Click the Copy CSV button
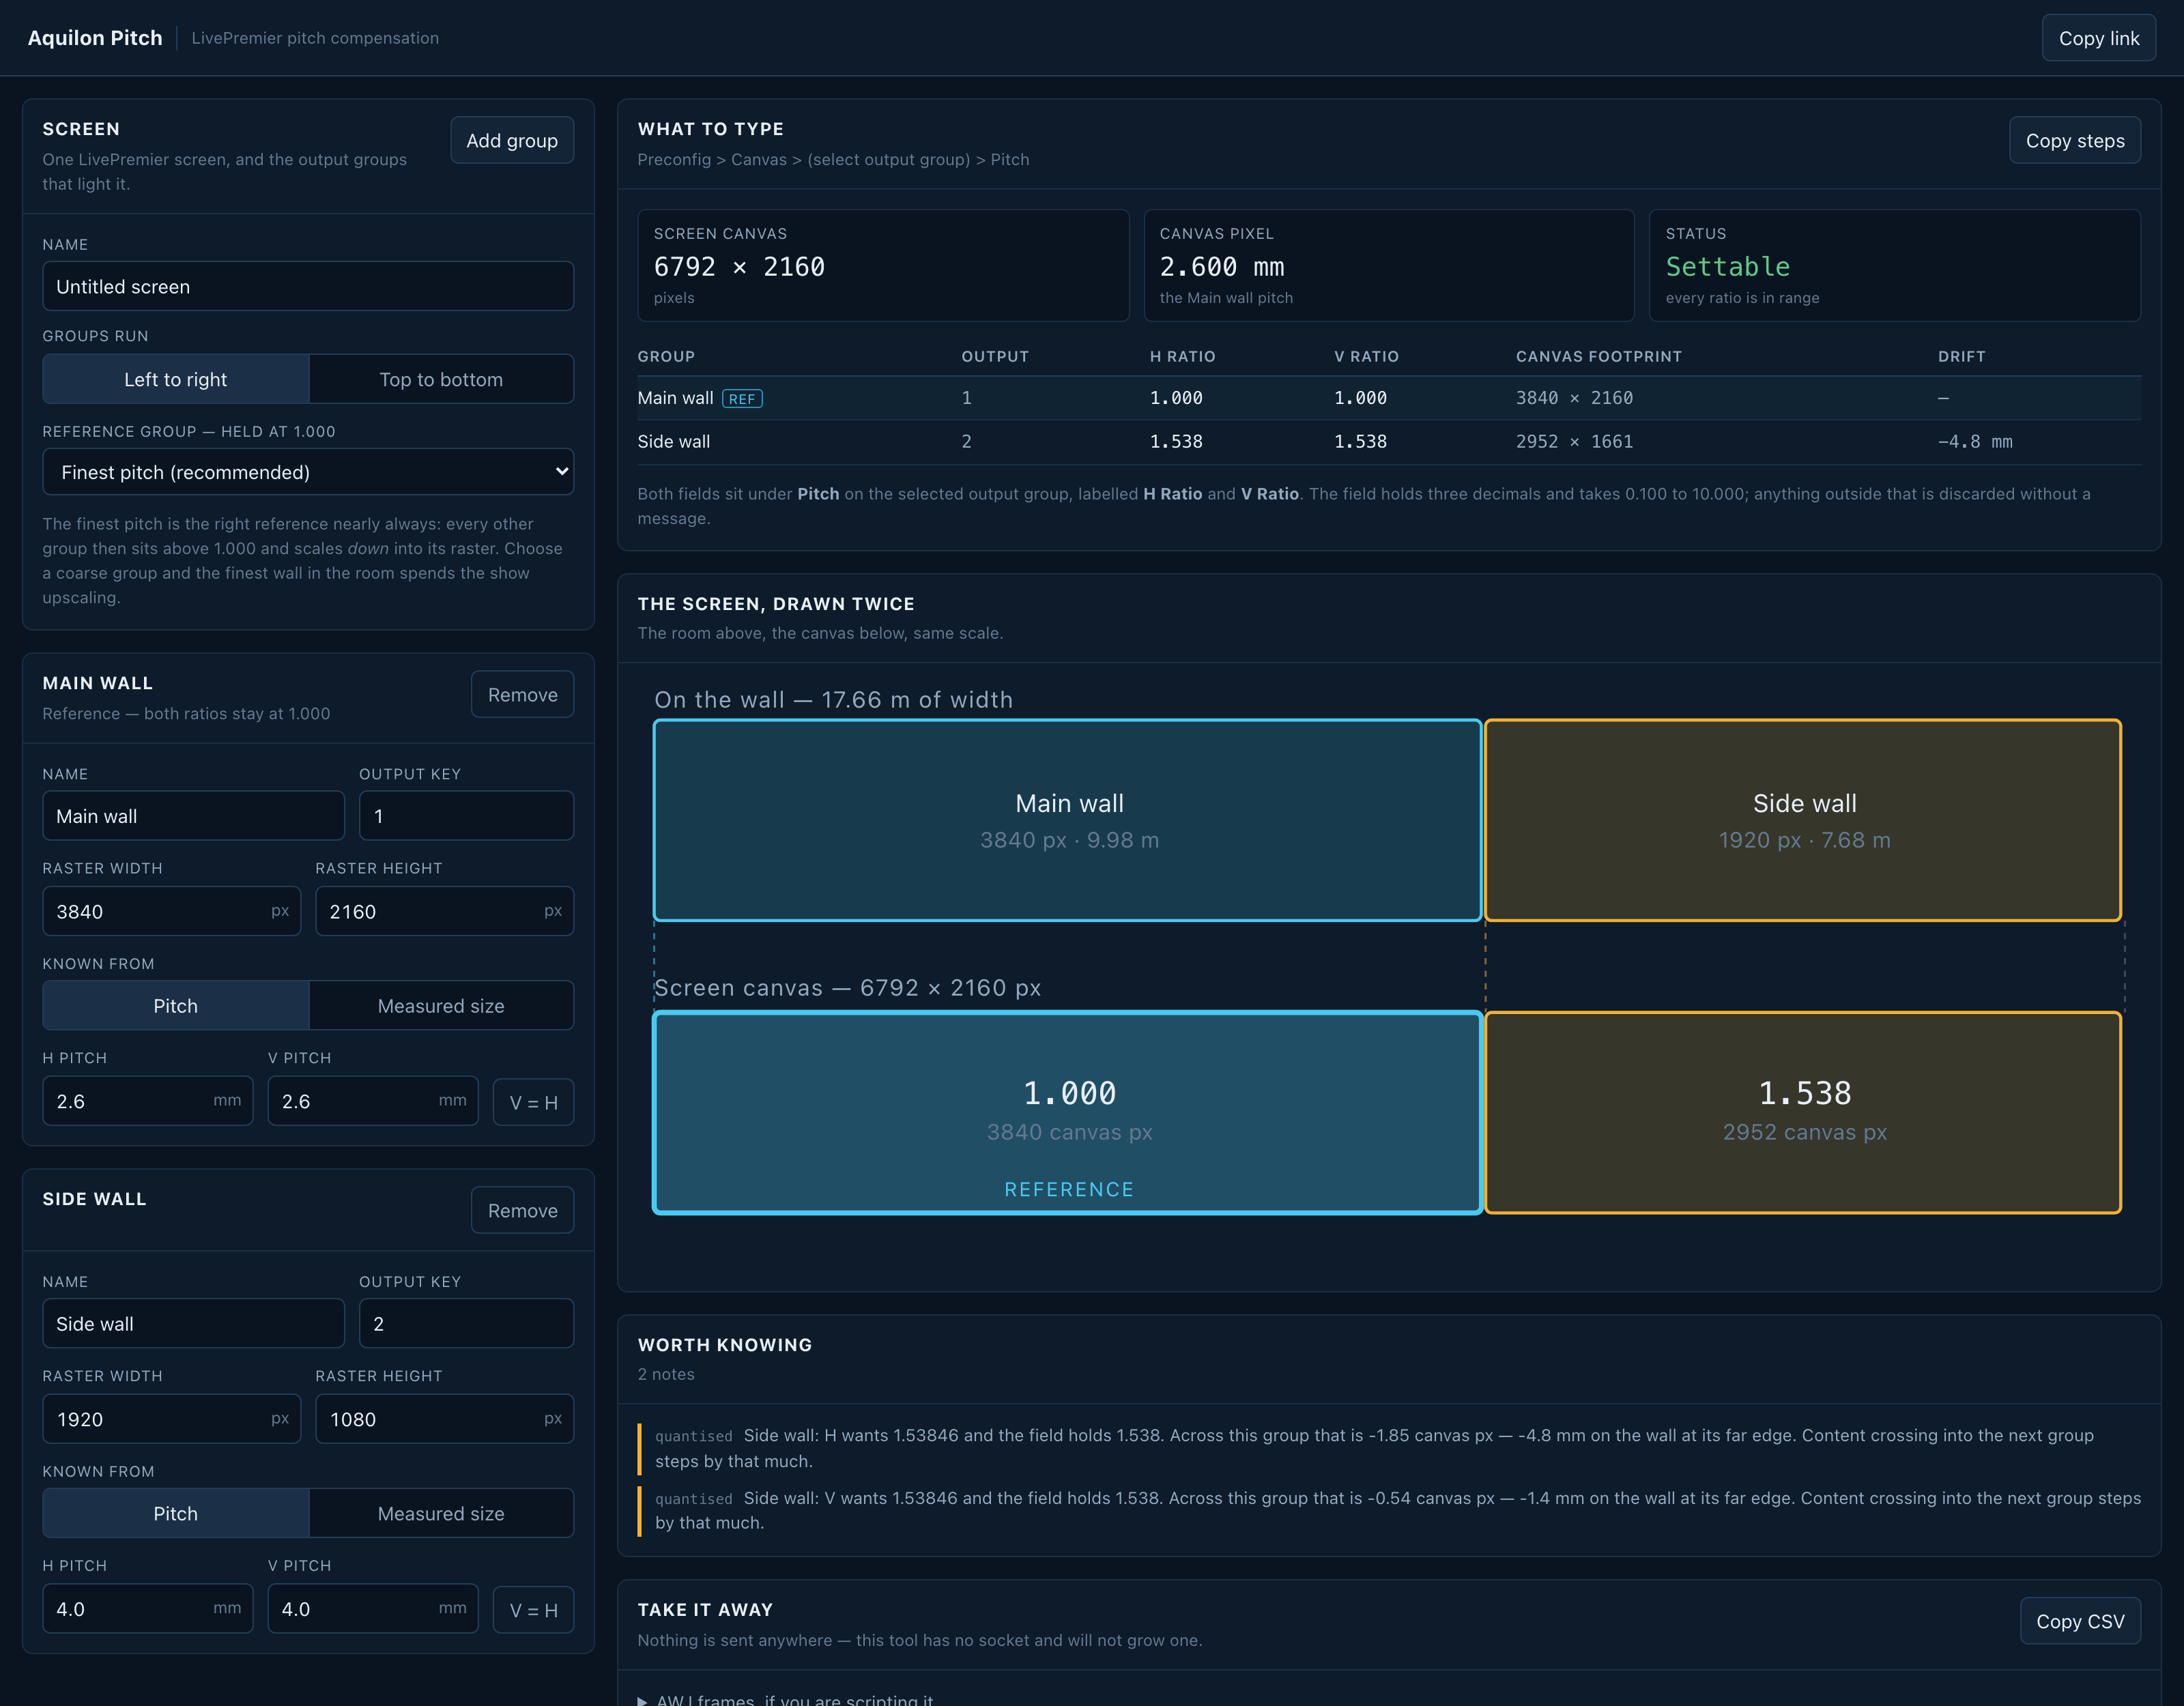2184x1706 pixels. point(2080,1621)
